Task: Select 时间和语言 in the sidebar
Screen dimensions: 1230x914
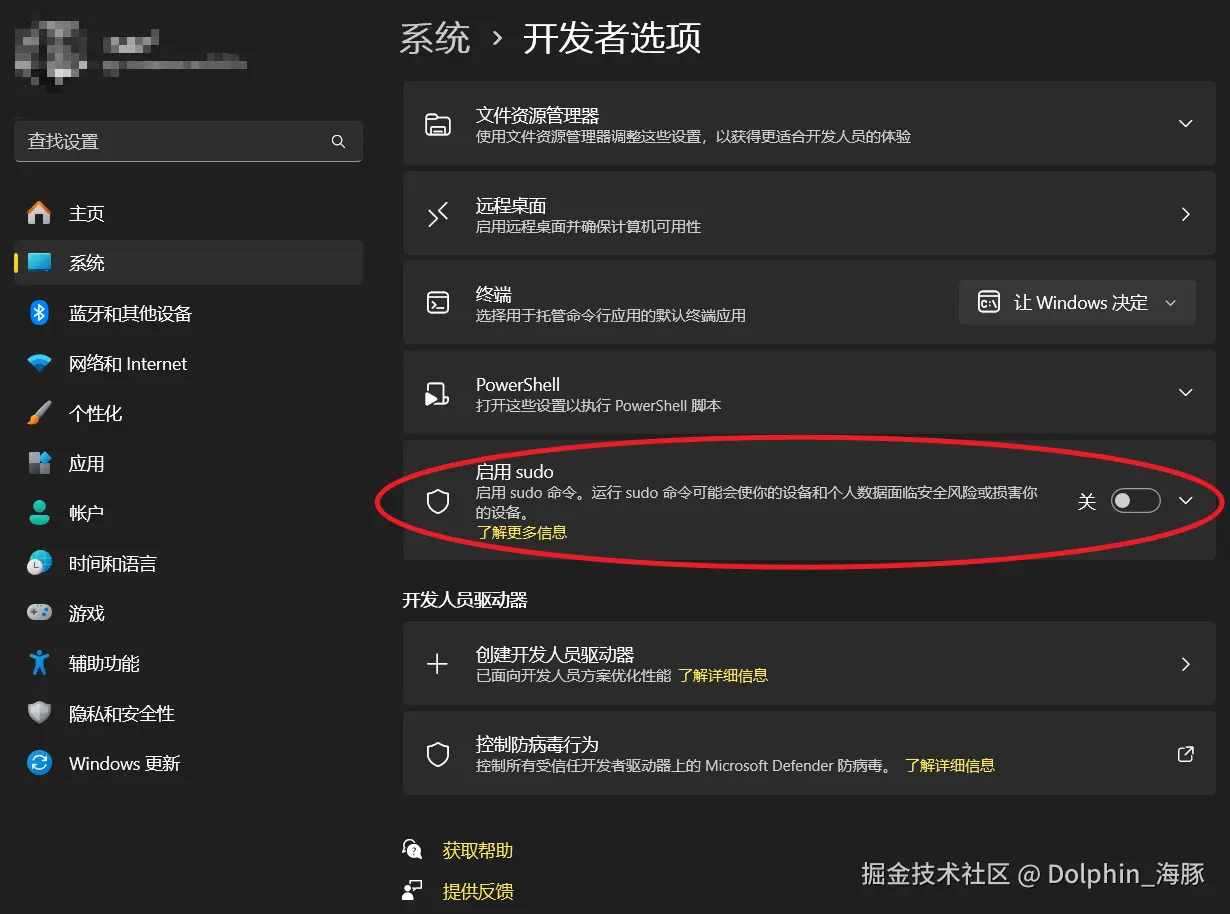Action: pyautogui.click(x=188, y=563)
